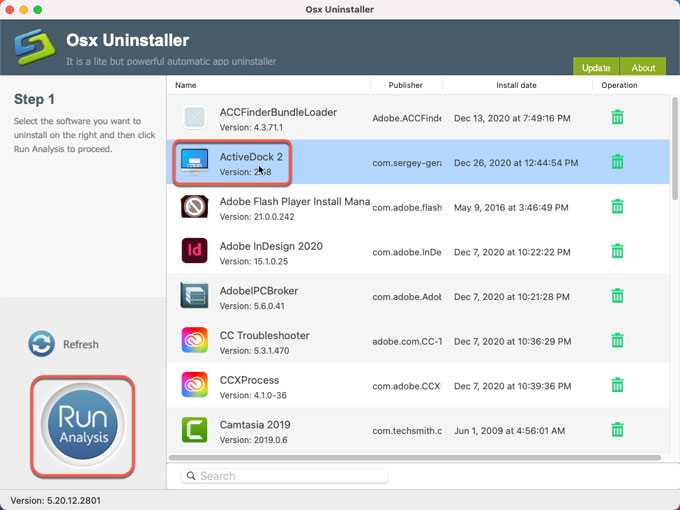
Task: Select the 'CCXProcess' name text
Action: [249, 380]
